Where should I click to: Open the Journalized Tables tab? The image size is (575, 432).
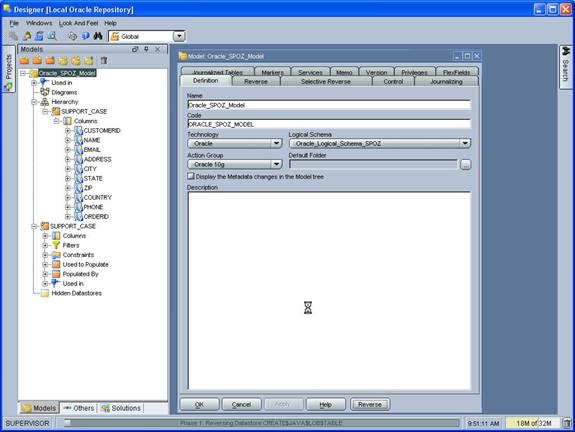coord(217,72)
